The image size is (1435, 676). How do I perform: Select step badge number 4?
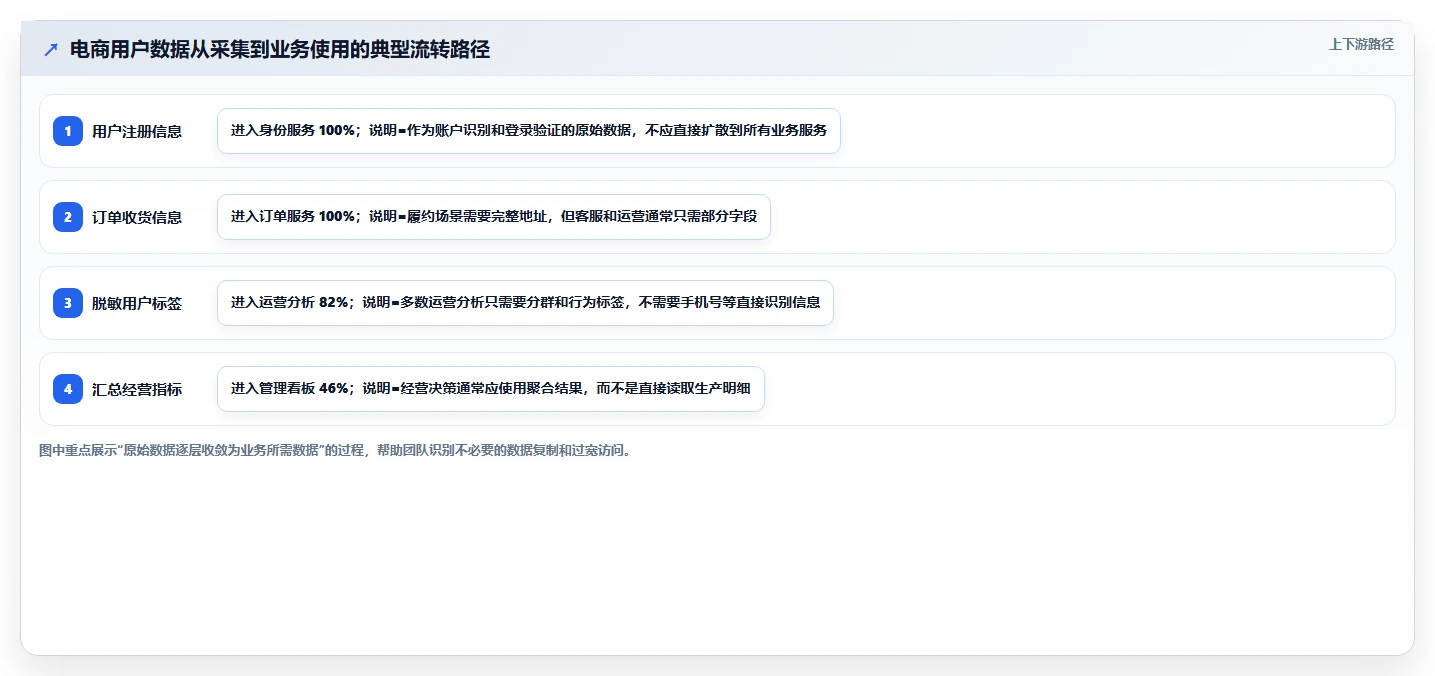pos(68,389)
